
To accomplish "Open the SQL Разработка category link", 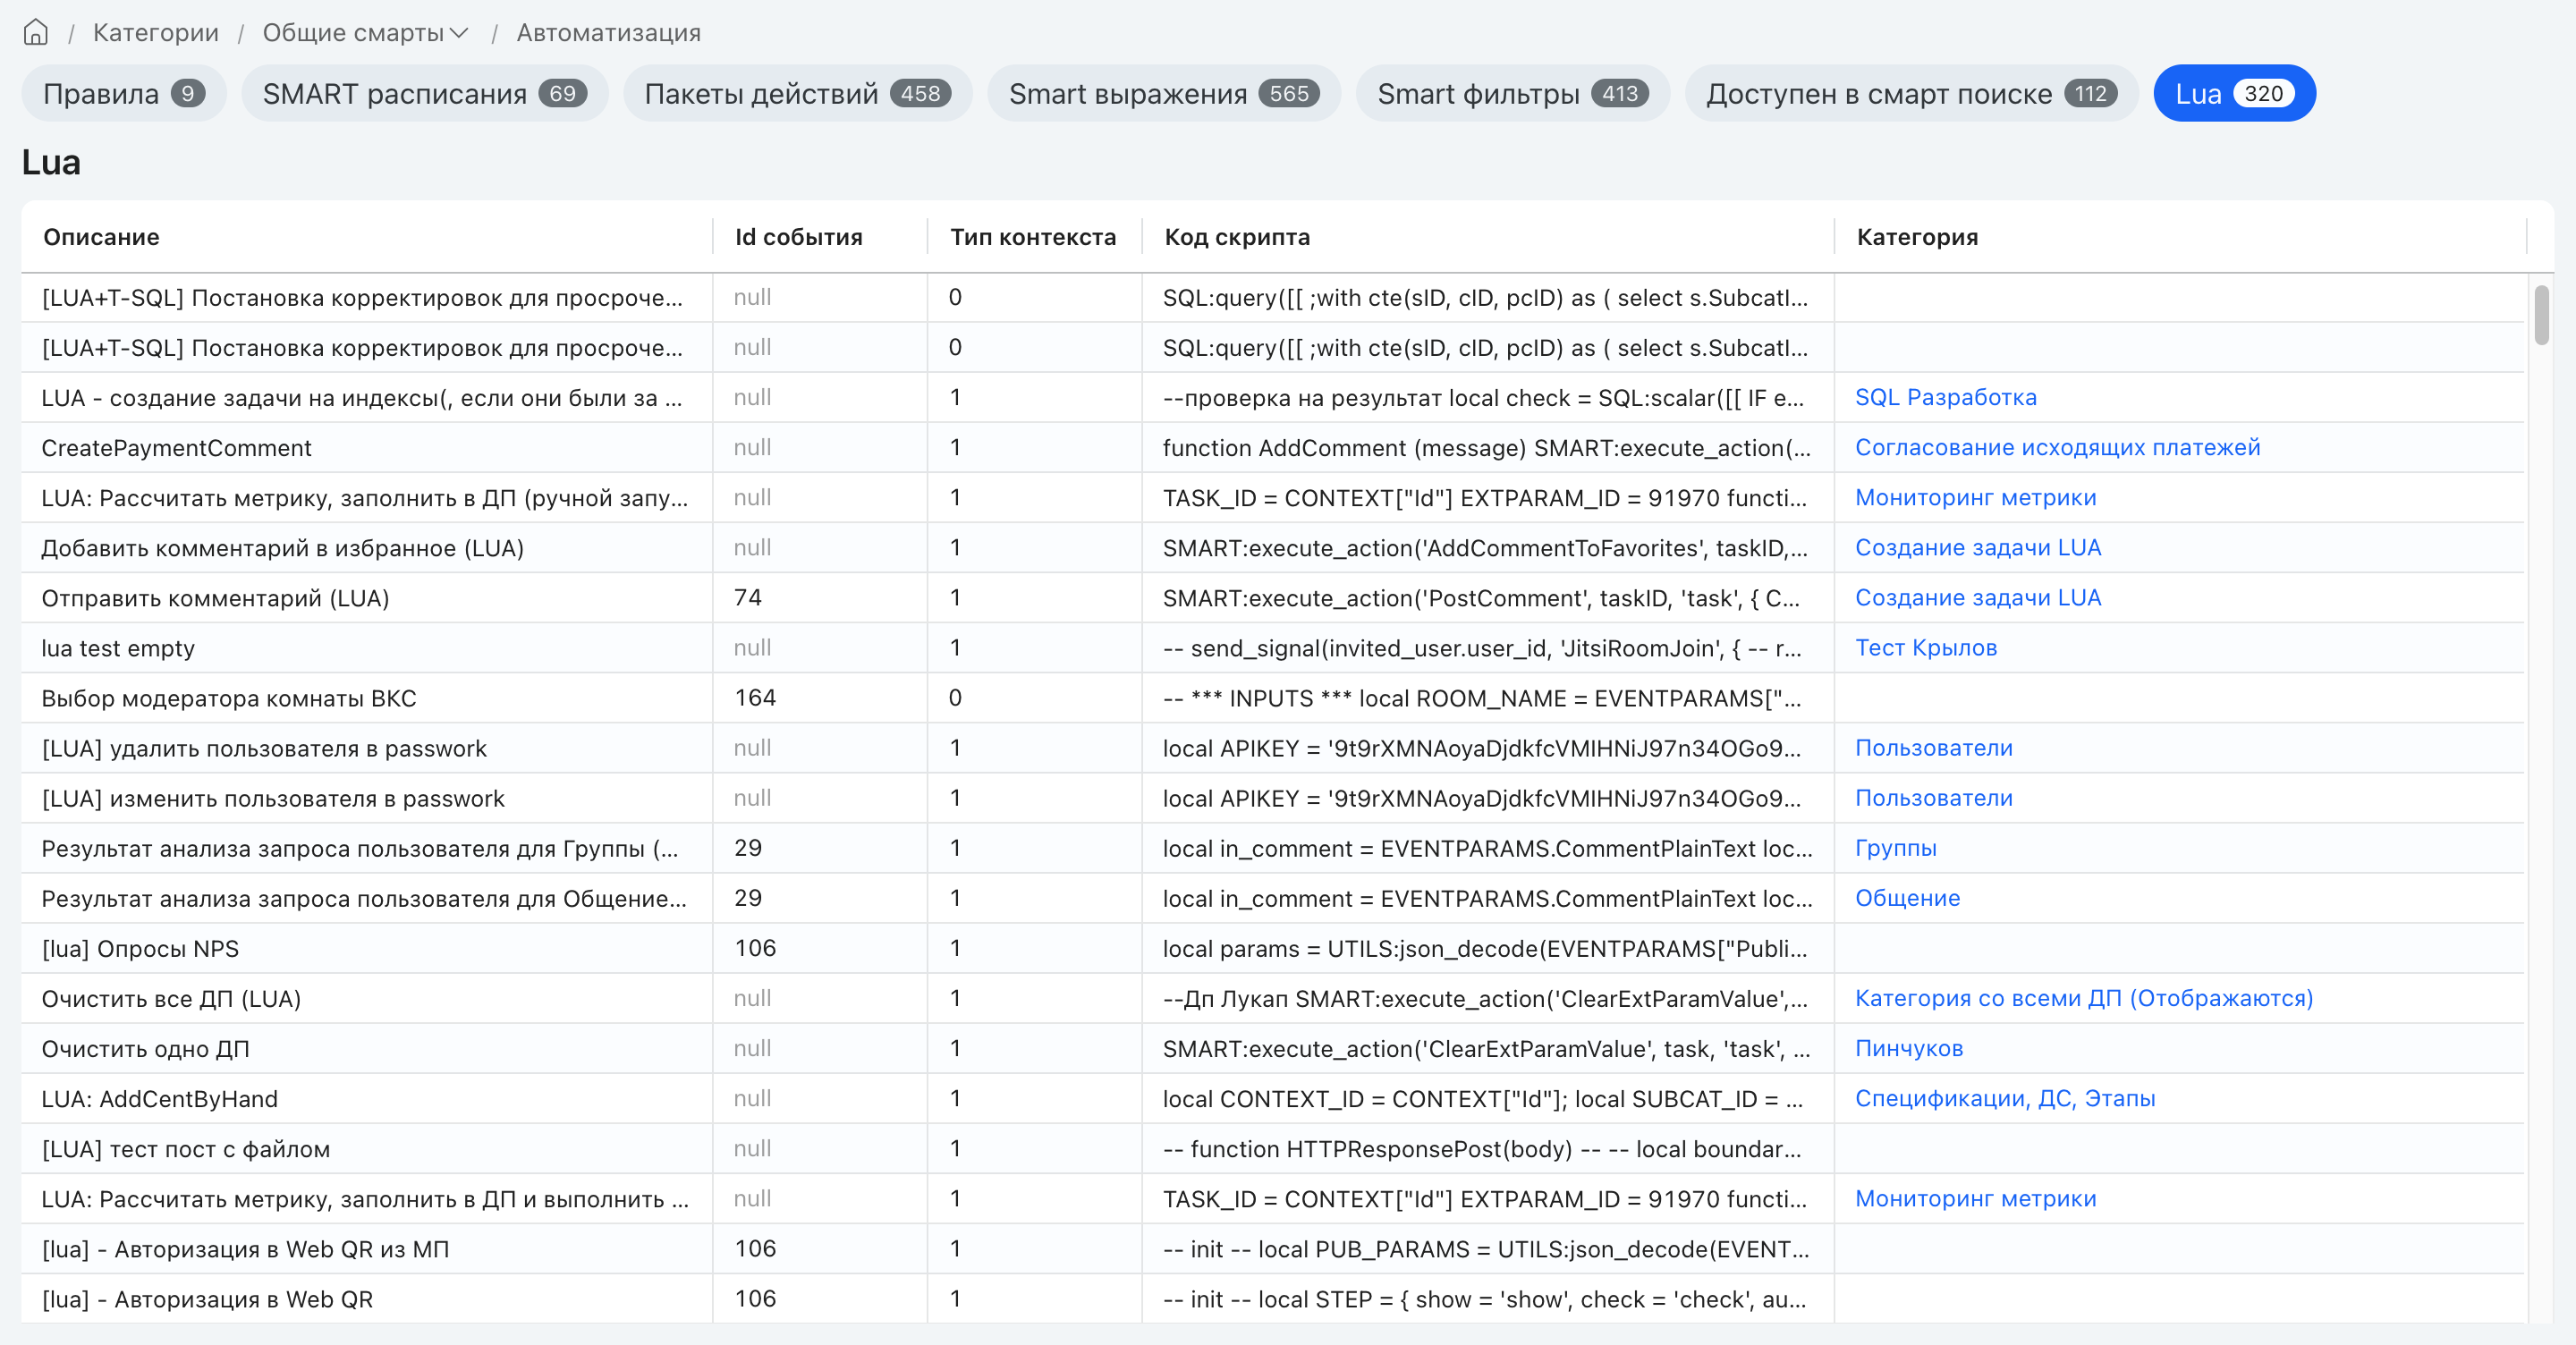I will (x=1945, y=398).
